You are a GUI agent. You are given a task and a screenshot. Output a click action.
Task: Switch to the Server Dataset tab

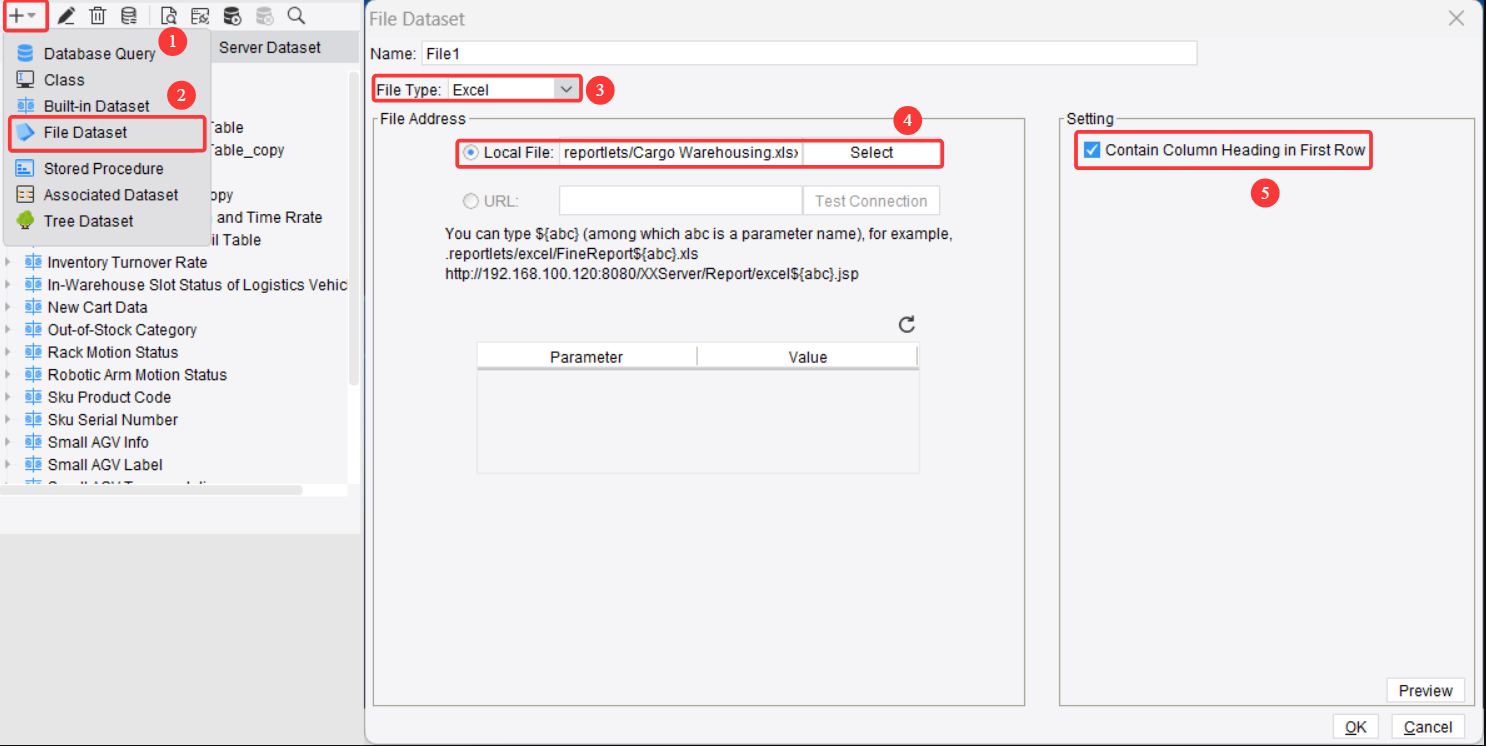point(270,47)
